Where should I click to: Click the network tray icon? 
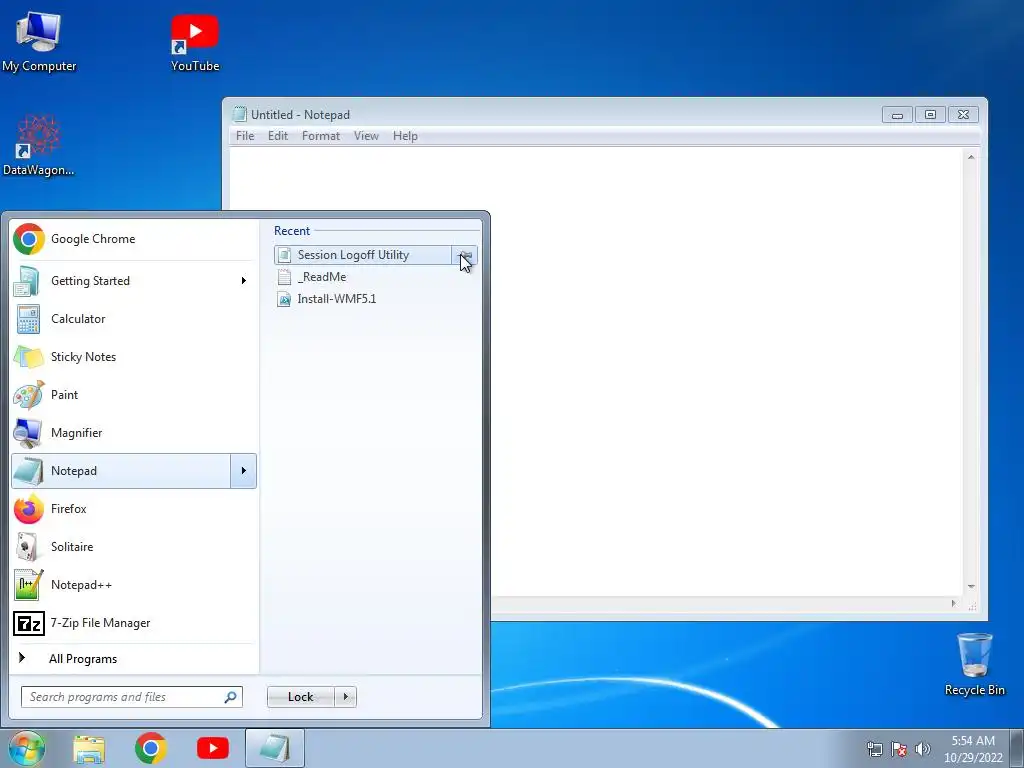(x=874, y=749)
